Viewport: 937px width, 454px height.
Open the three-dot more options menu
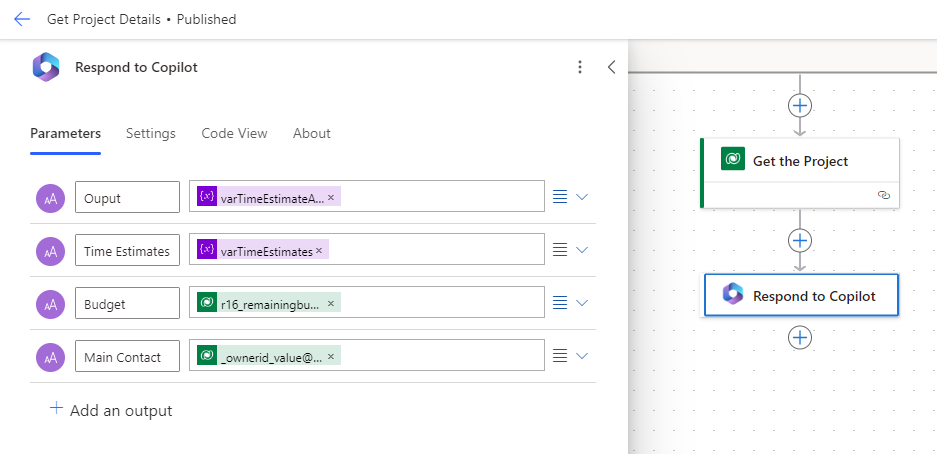coord(580,67)
